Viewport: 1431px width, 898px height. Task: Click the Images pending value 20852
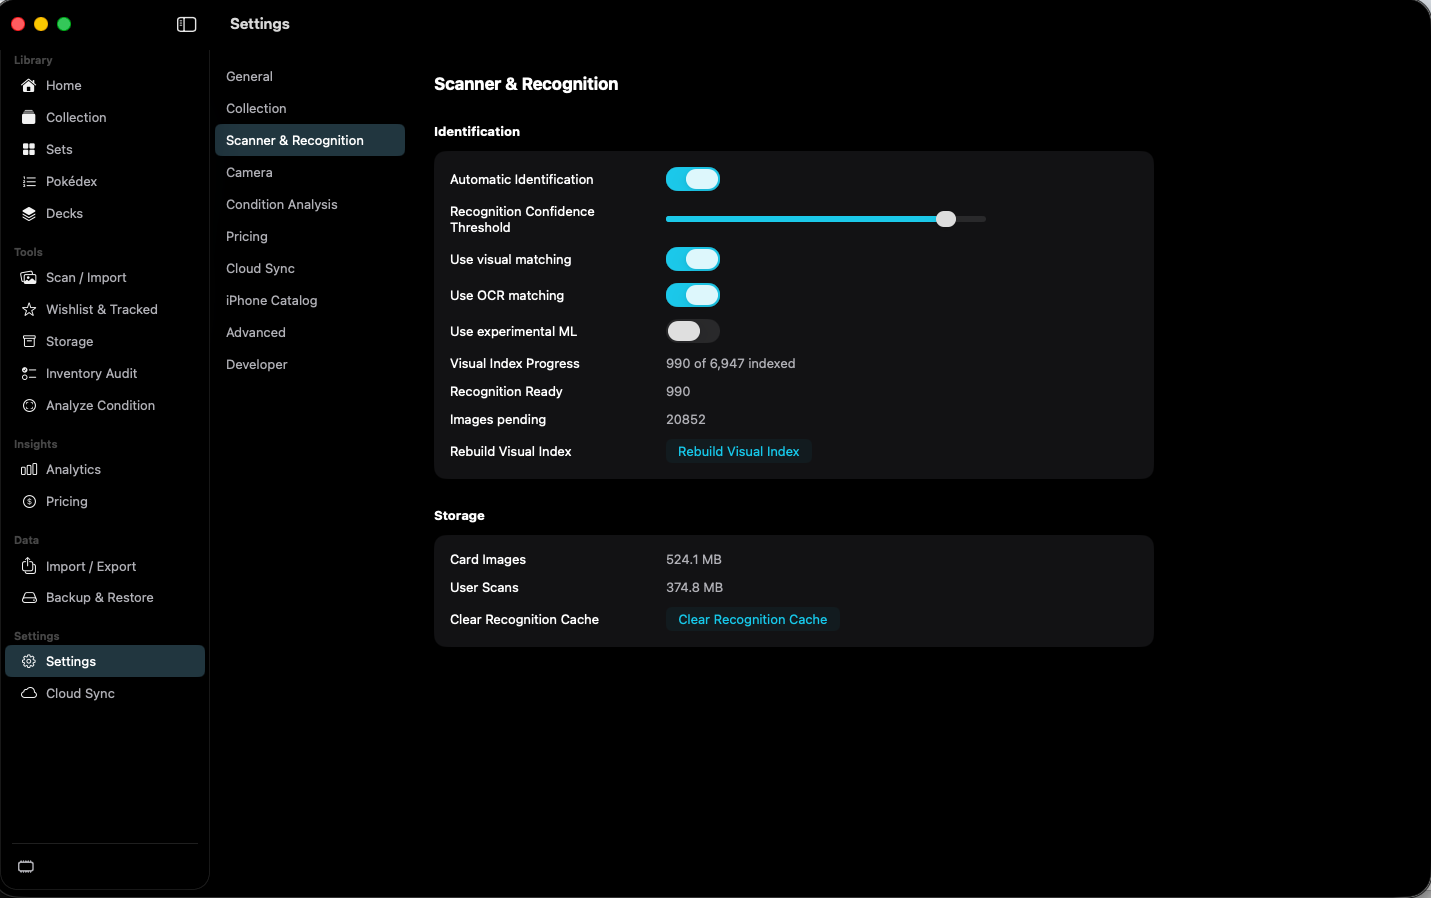click(686, 419)
